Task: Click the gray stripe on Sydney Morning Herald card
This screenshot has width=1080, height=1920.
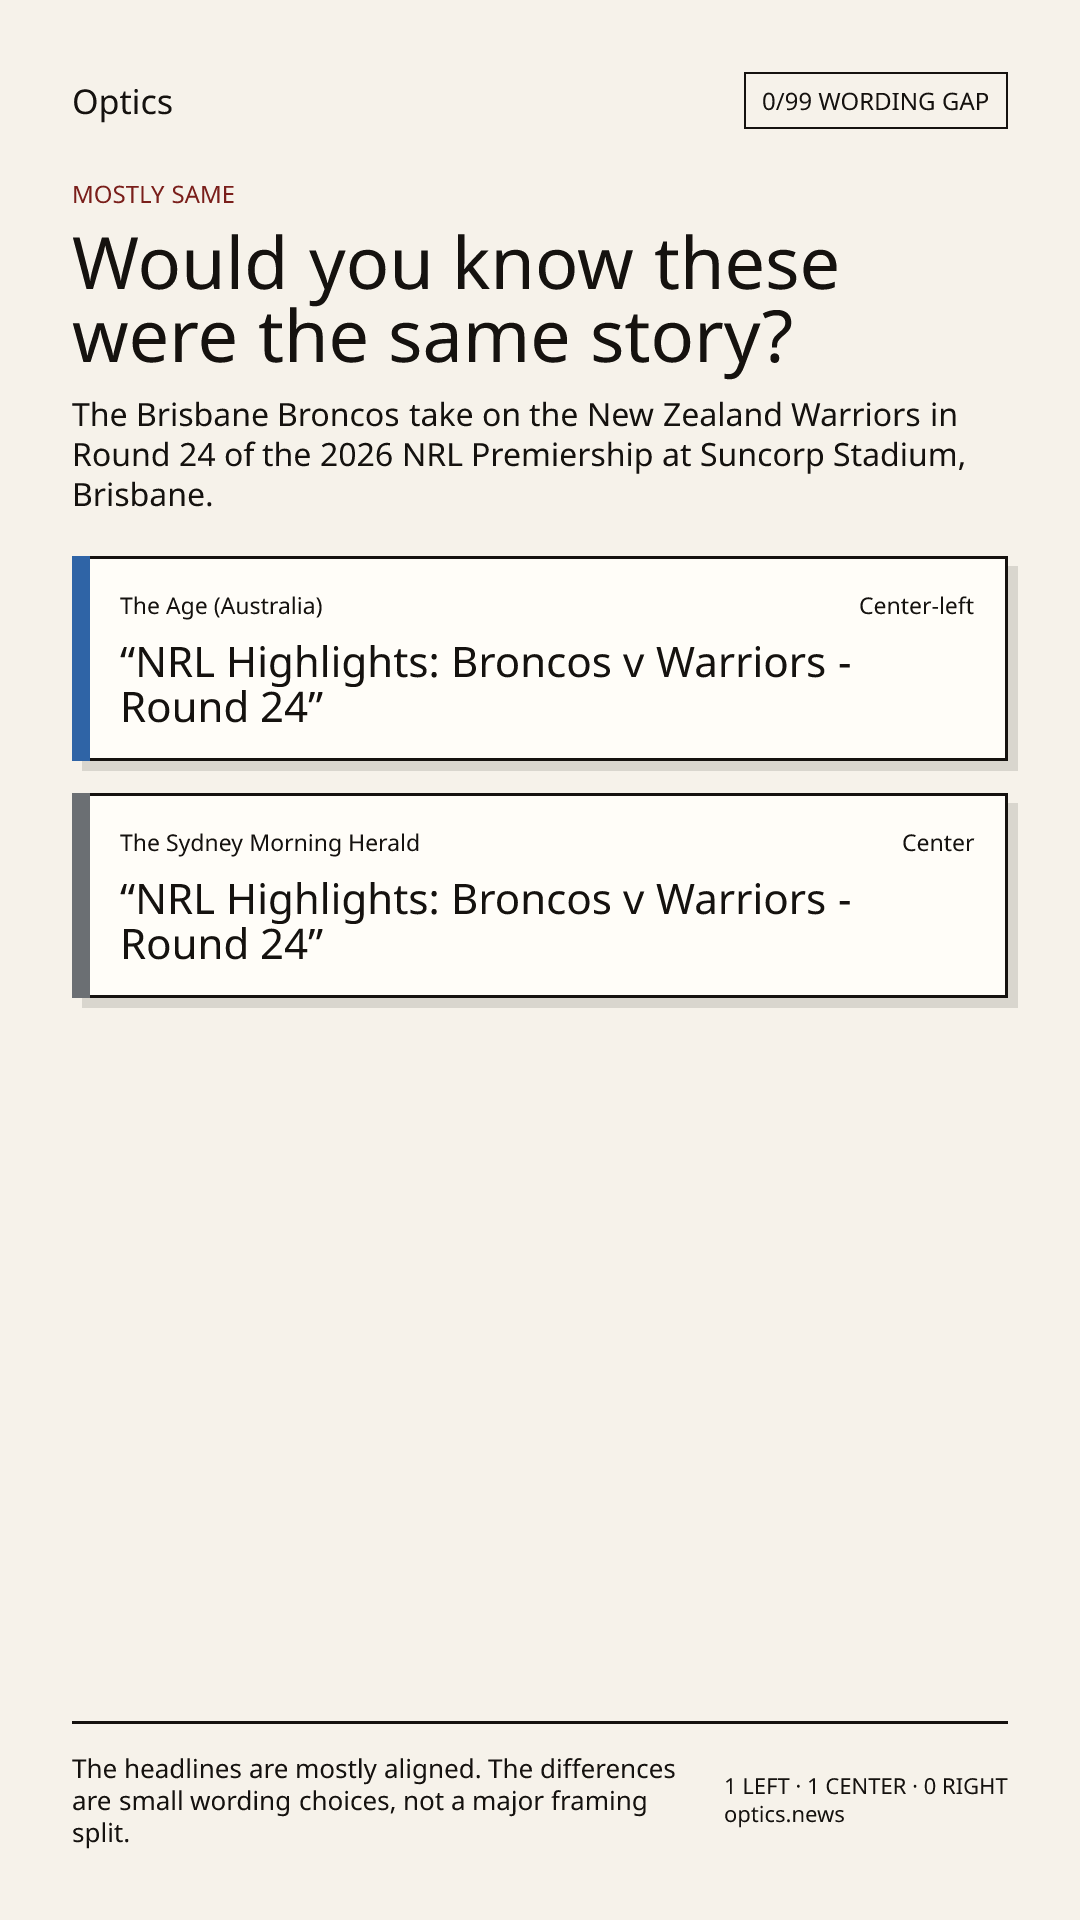Action: point(81,895)
